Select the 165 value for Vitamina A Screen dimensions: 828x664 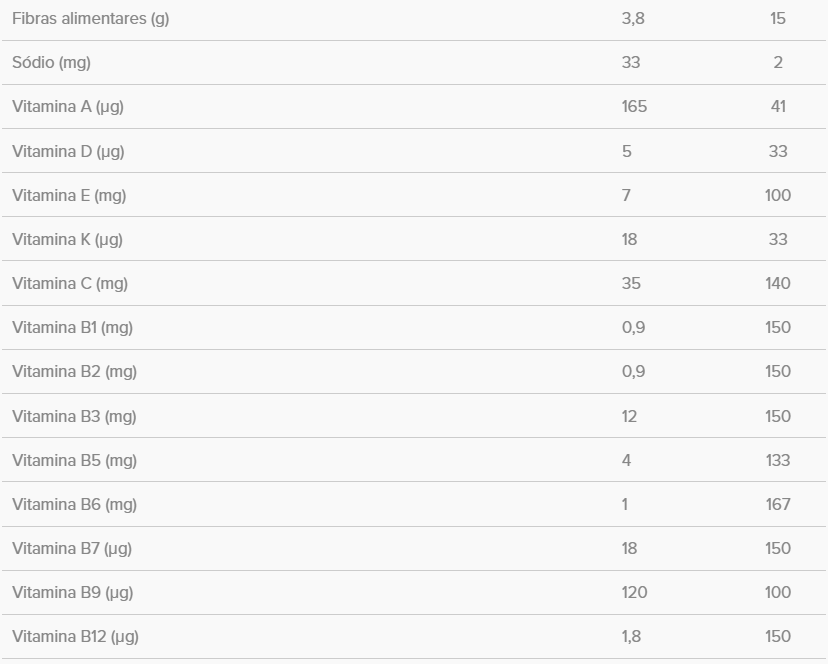click(x=634, y=107)
